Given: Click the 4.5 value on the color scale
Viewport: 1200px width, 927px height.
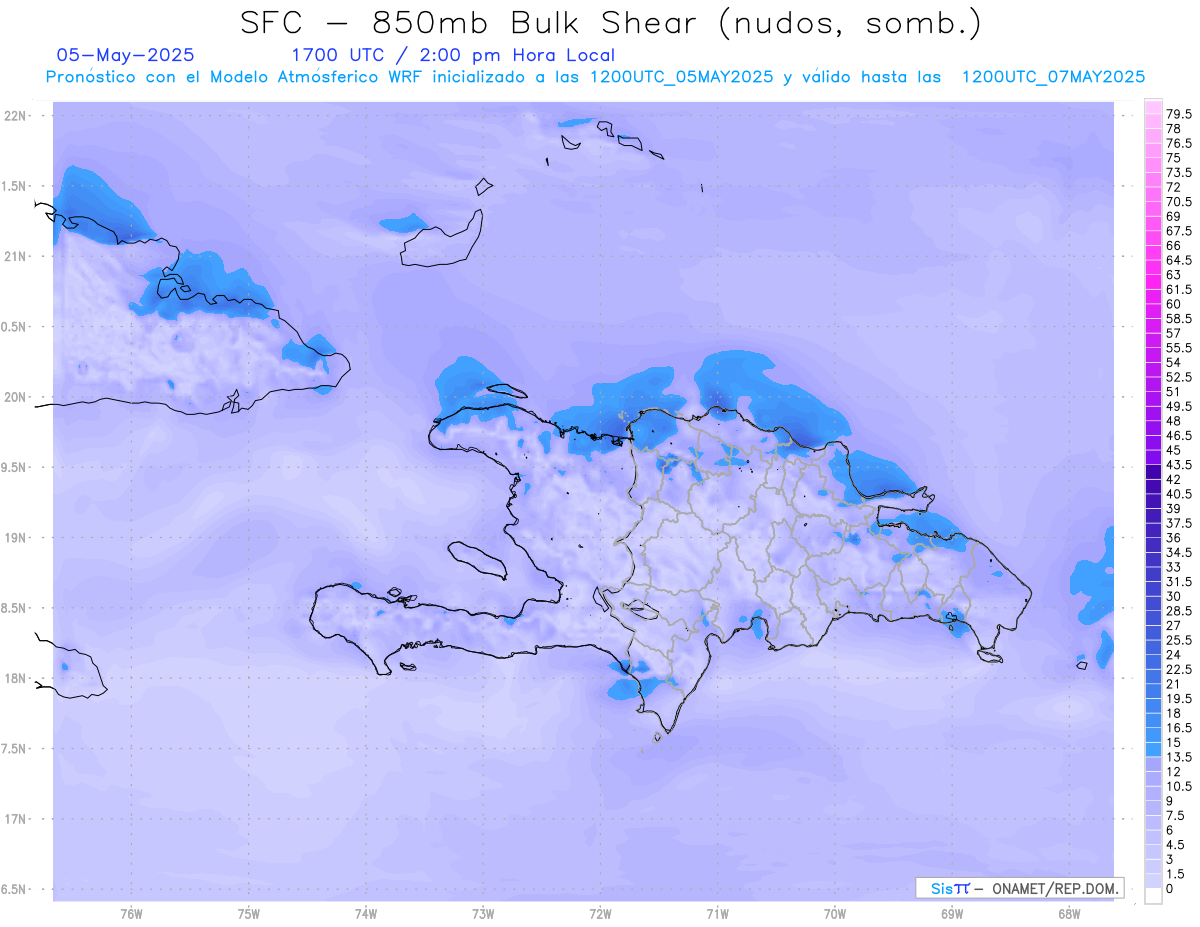Looking at the screenshot, I should [x=1176, y=845].
